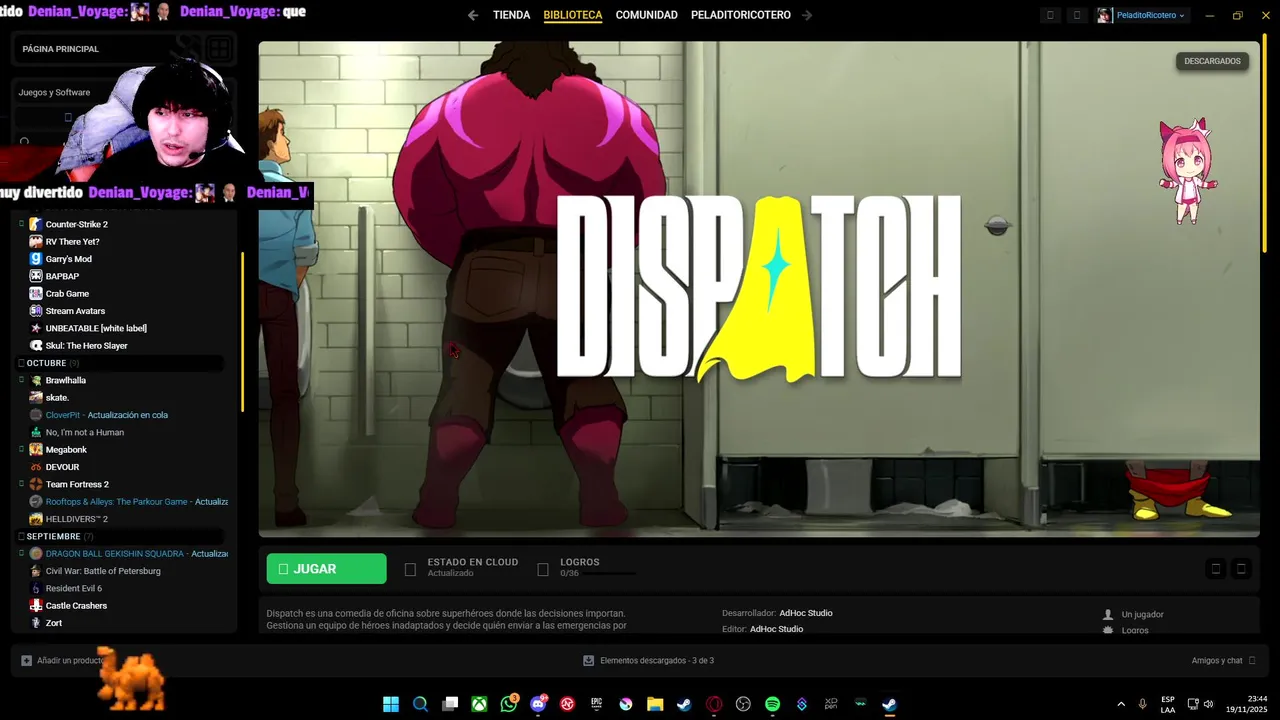Open the Counter-Strike 2 game icon
The width and height of the screenshot is (1280, 720).
coord(36,224)
